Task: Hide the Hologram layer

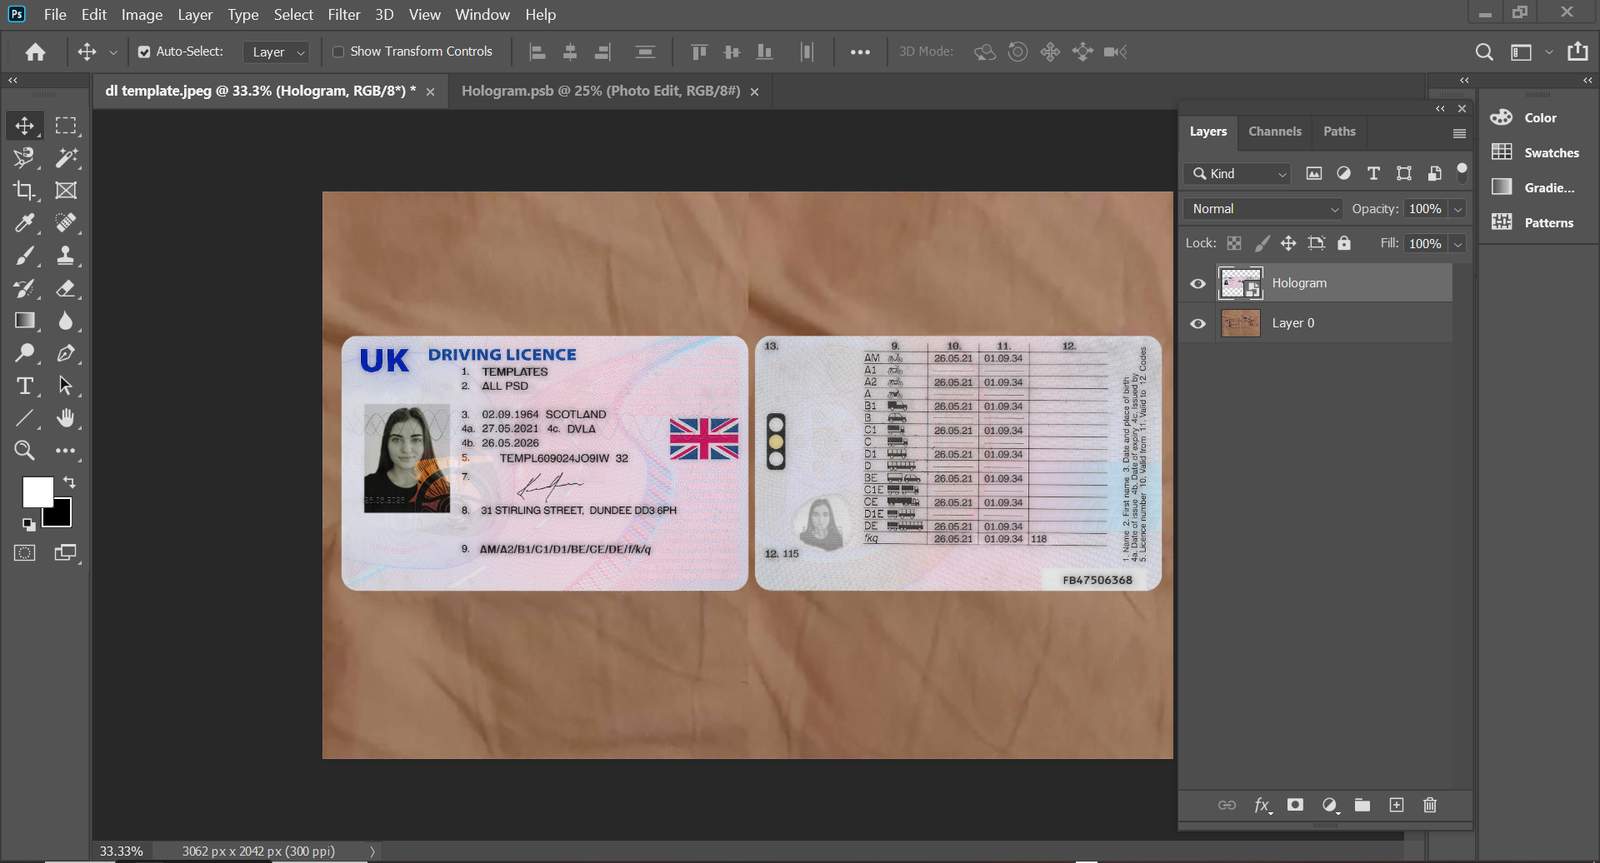Action: 1198,284
